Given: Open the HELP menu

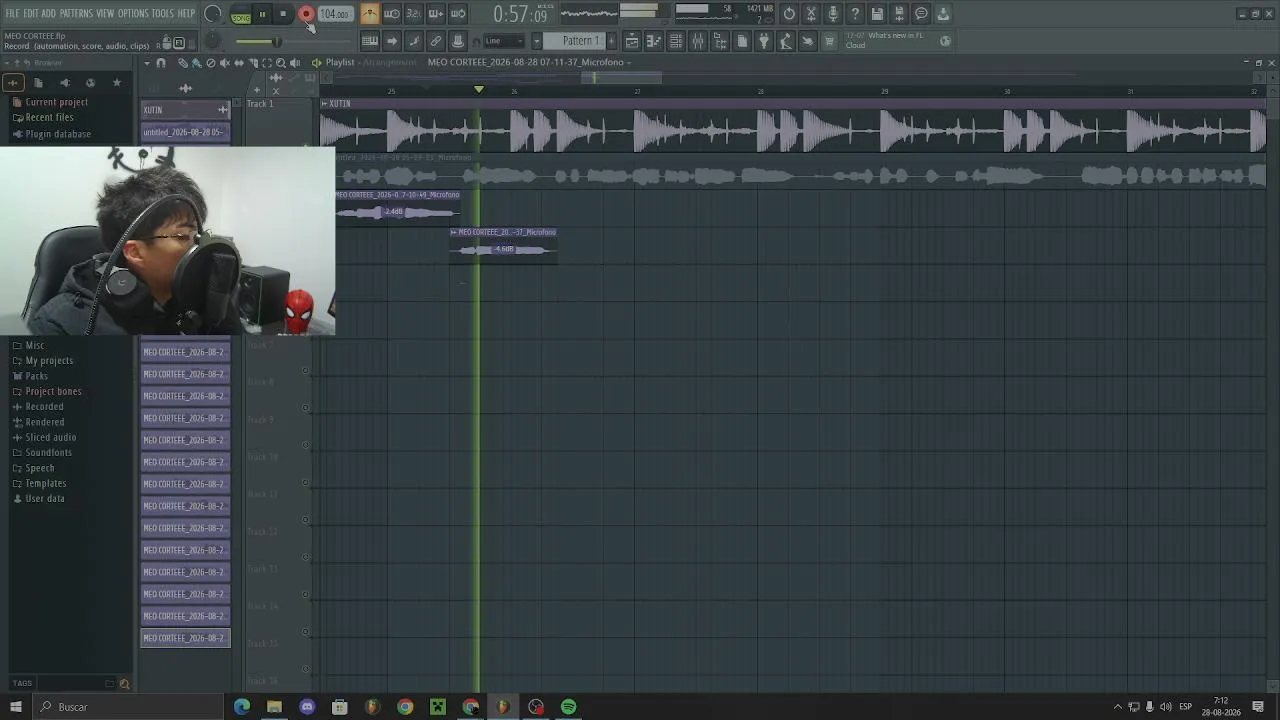Looking at the screenshot, I should coord(187,13).
